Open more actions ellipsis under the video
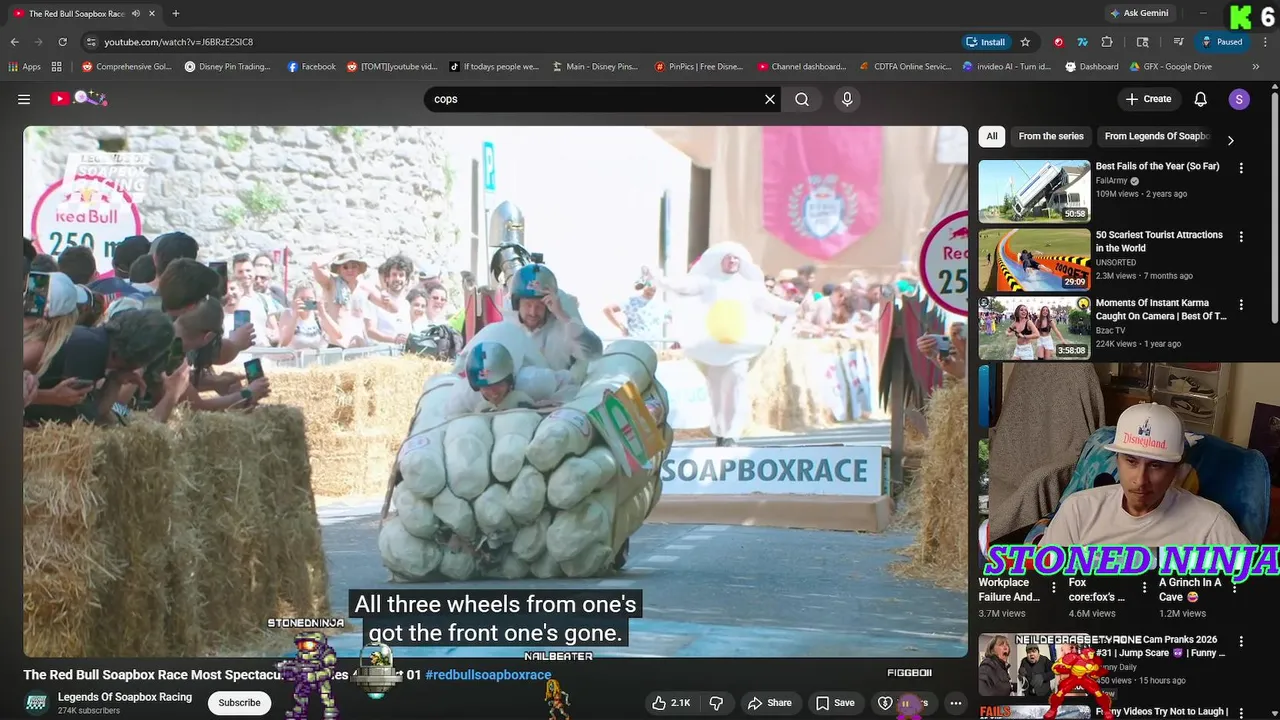Viewport: 1280px width, 720px height. [x=956, y=703]
